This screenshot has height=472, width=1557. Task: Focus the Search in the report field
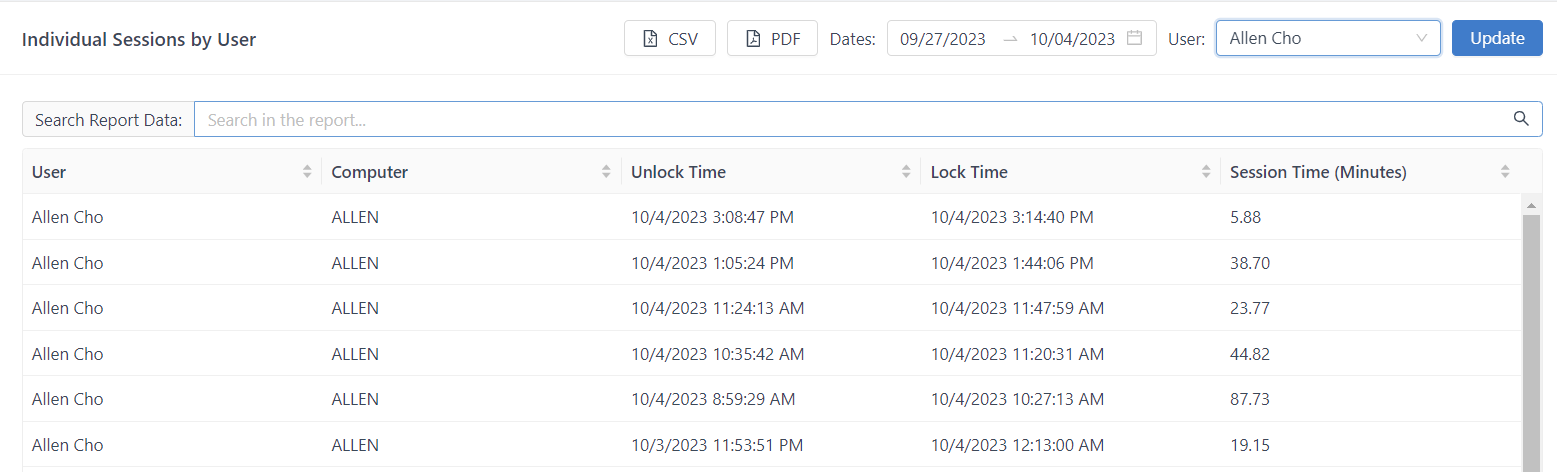click(x=850, y=120)
